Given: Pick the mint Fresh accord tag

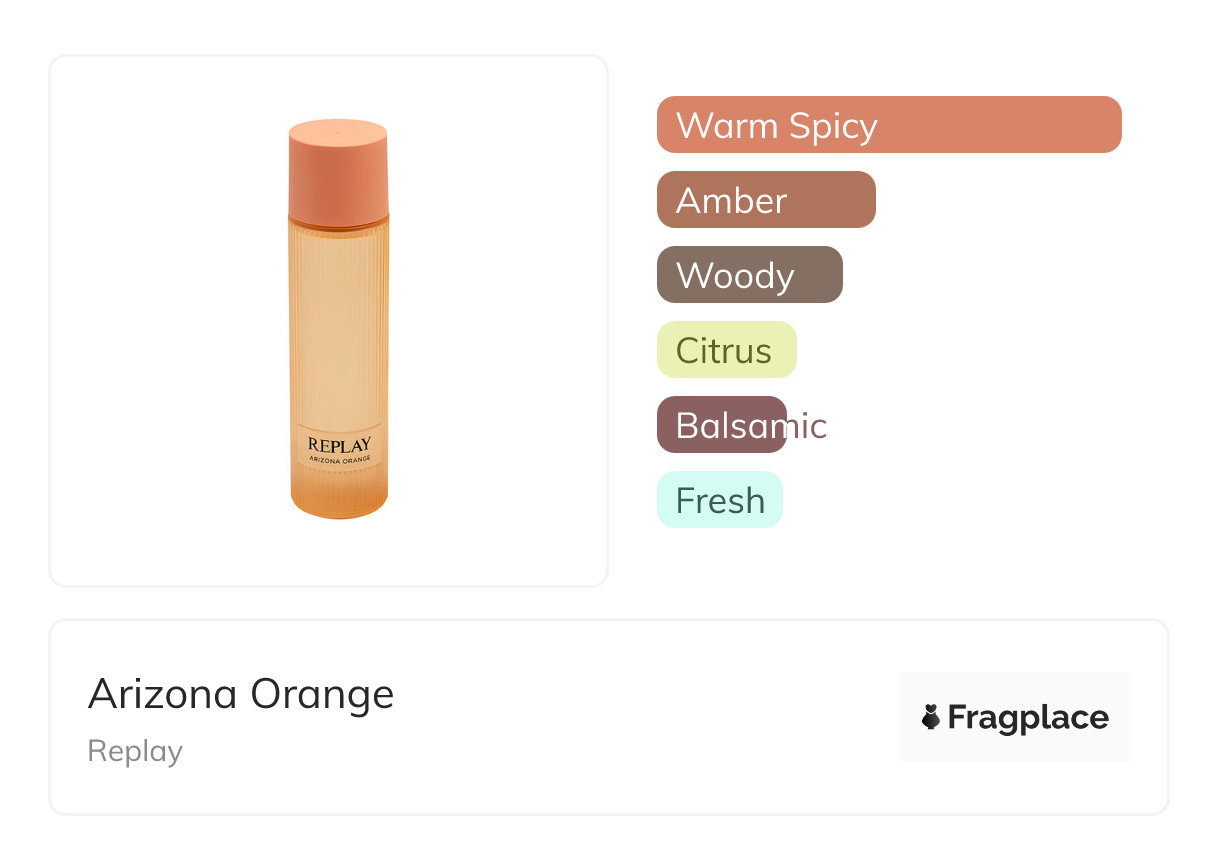Looking at the screenshot, I should (x=719, y=500).
